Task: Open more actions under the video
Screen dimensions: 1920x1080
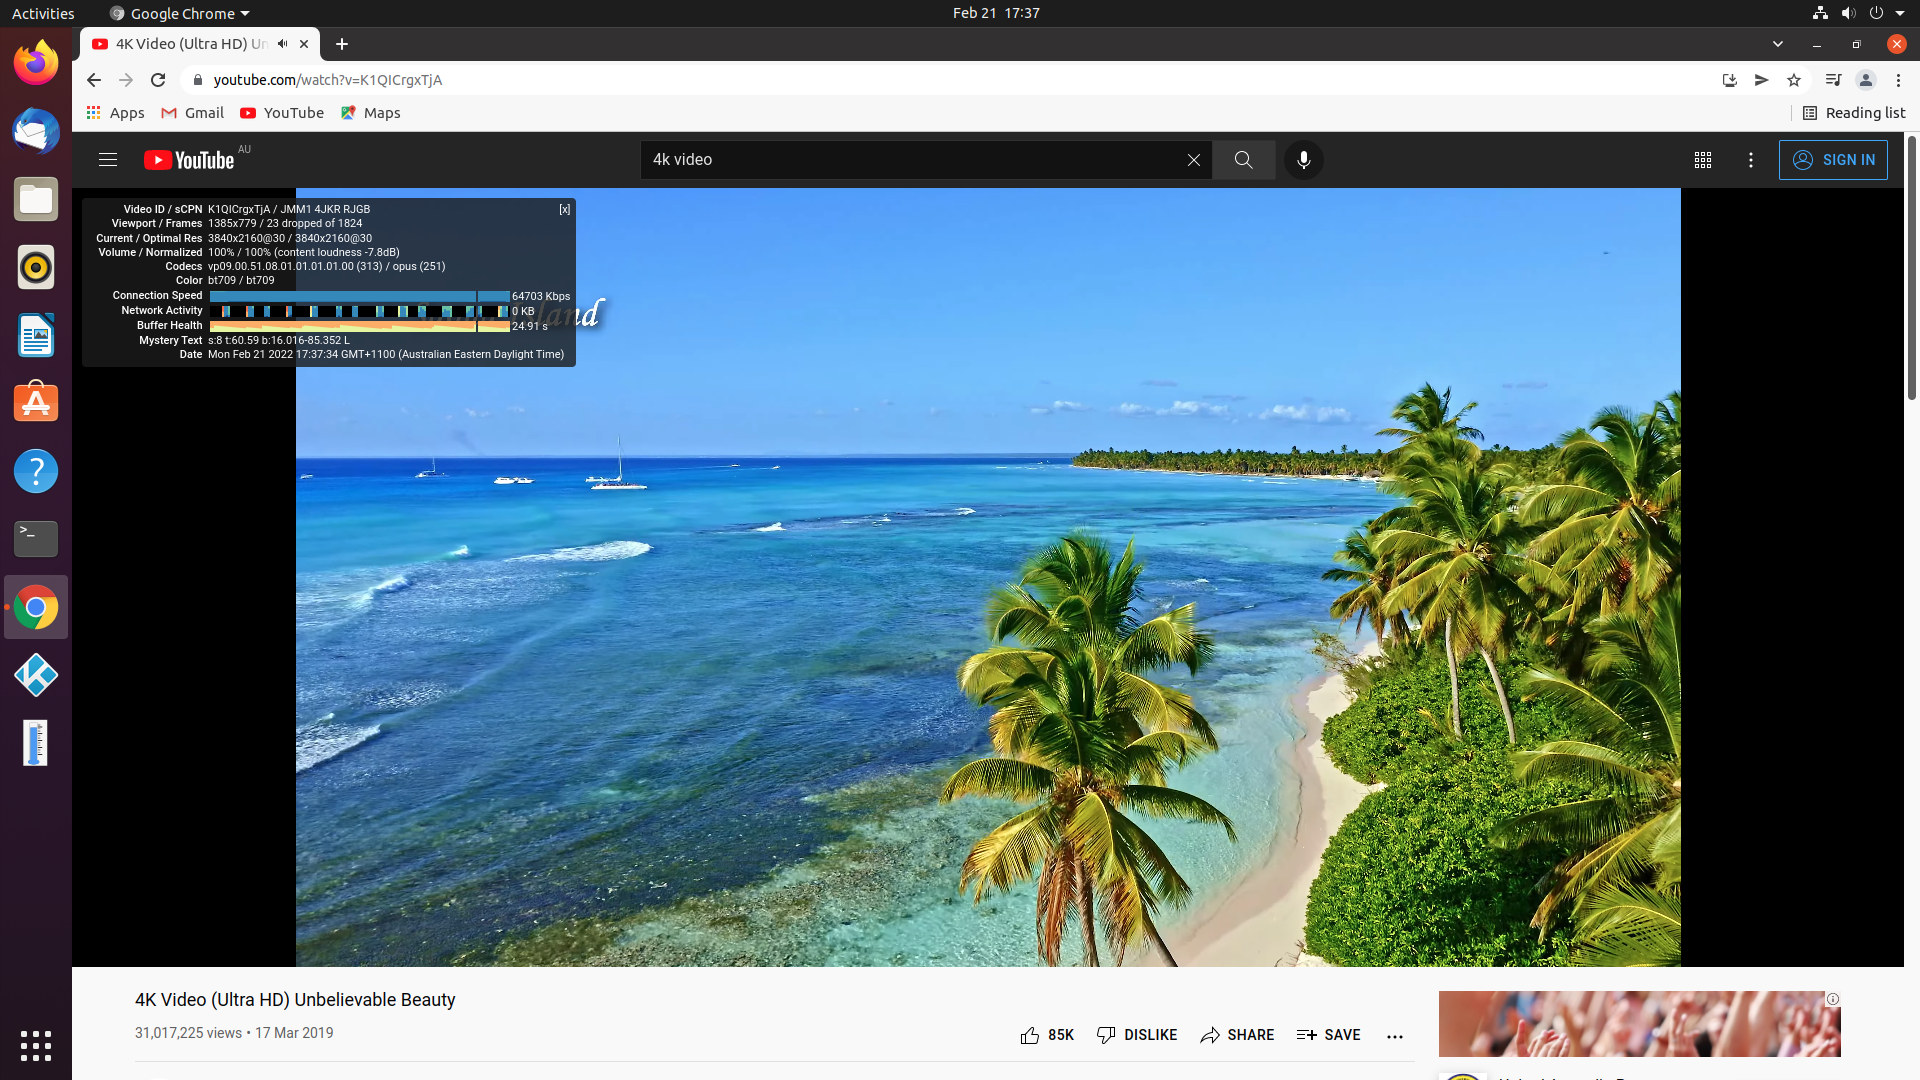Action: [x=1395, y=1036]
